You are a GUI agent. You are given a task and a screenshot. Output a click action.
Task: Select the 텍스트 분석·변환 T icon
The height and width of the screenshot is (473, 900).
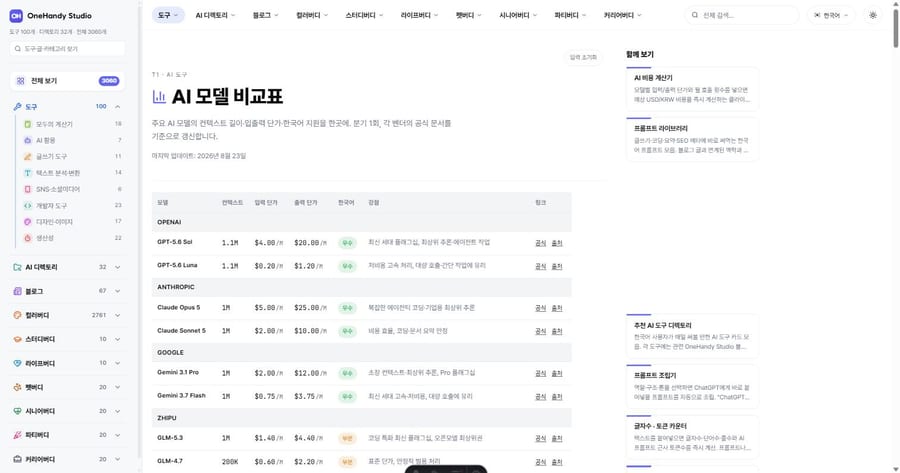point(28,173)
